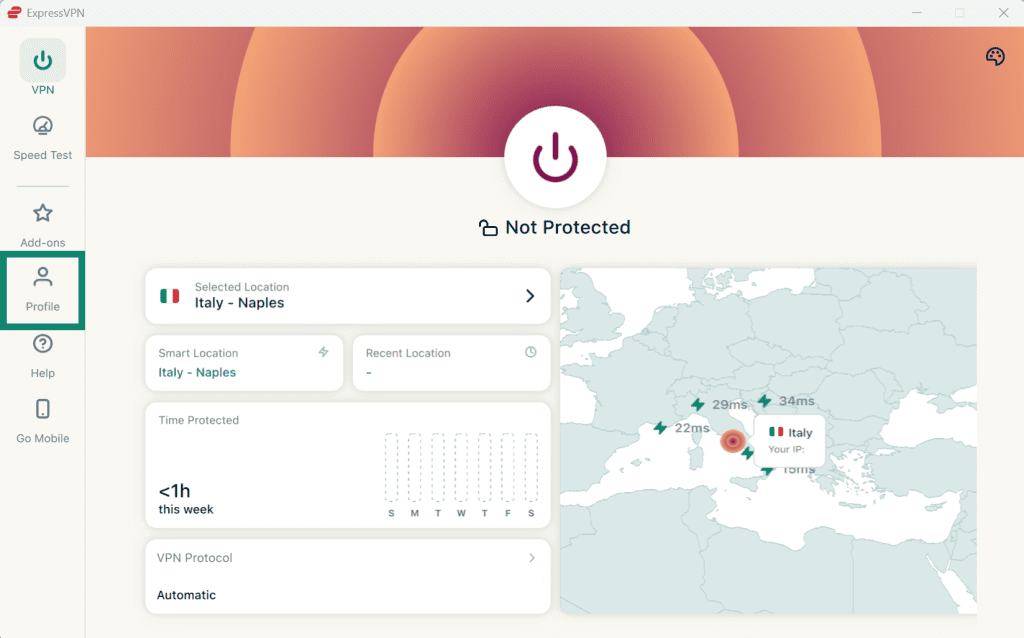Click the unlocked padlock icon
1024x638 pixels.
pos(488,227)
